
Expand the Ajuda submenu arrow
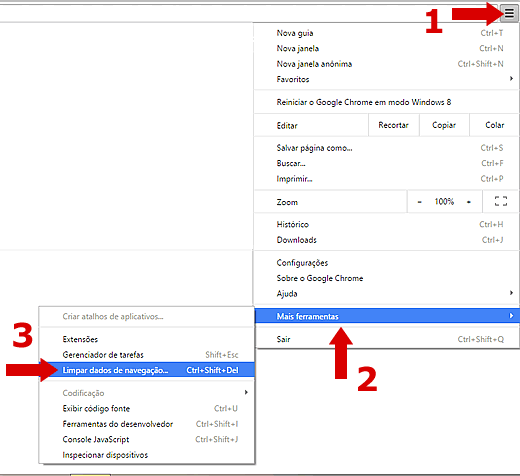511,293
